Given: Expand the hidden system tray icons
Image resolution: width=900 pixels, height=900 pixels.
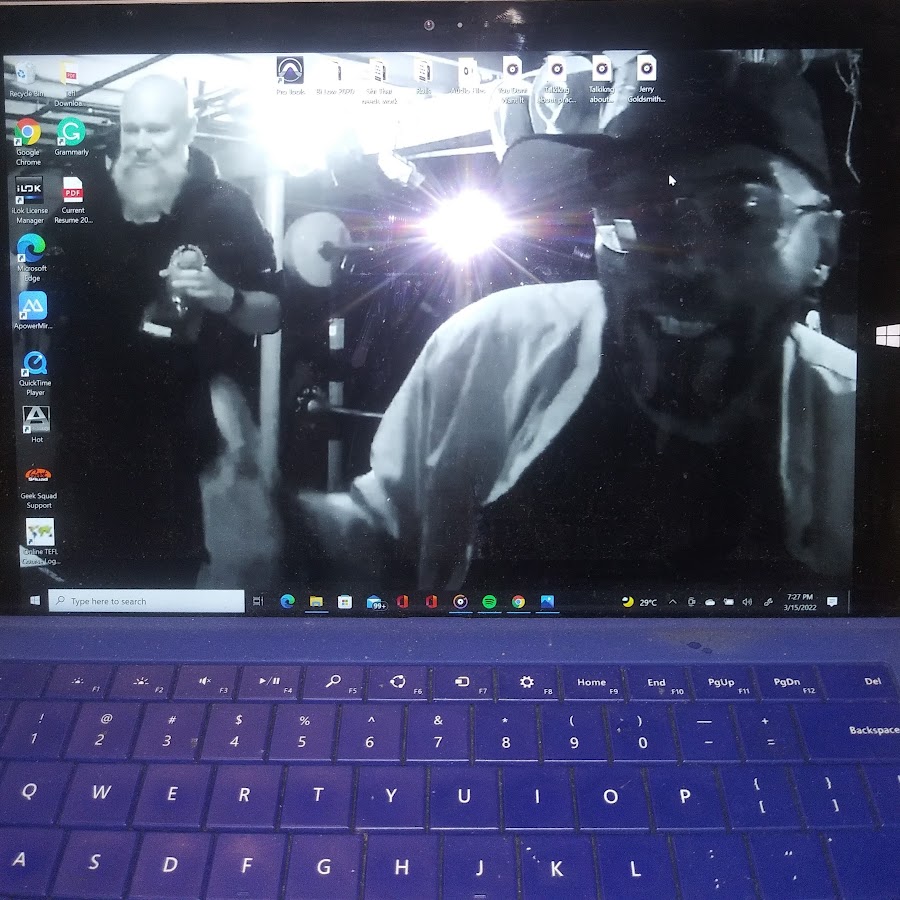Looking at the screenshot, I should click(673, 602).
